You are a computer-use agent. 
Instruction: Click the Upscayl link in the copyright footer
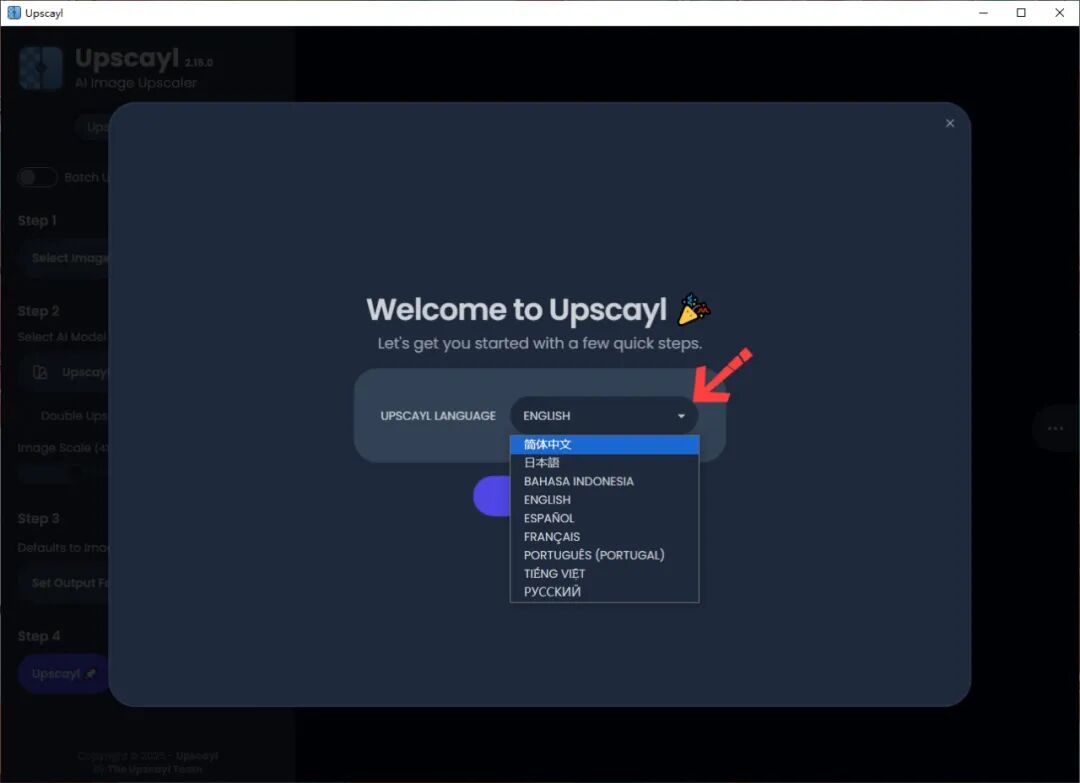click(197, 755)
